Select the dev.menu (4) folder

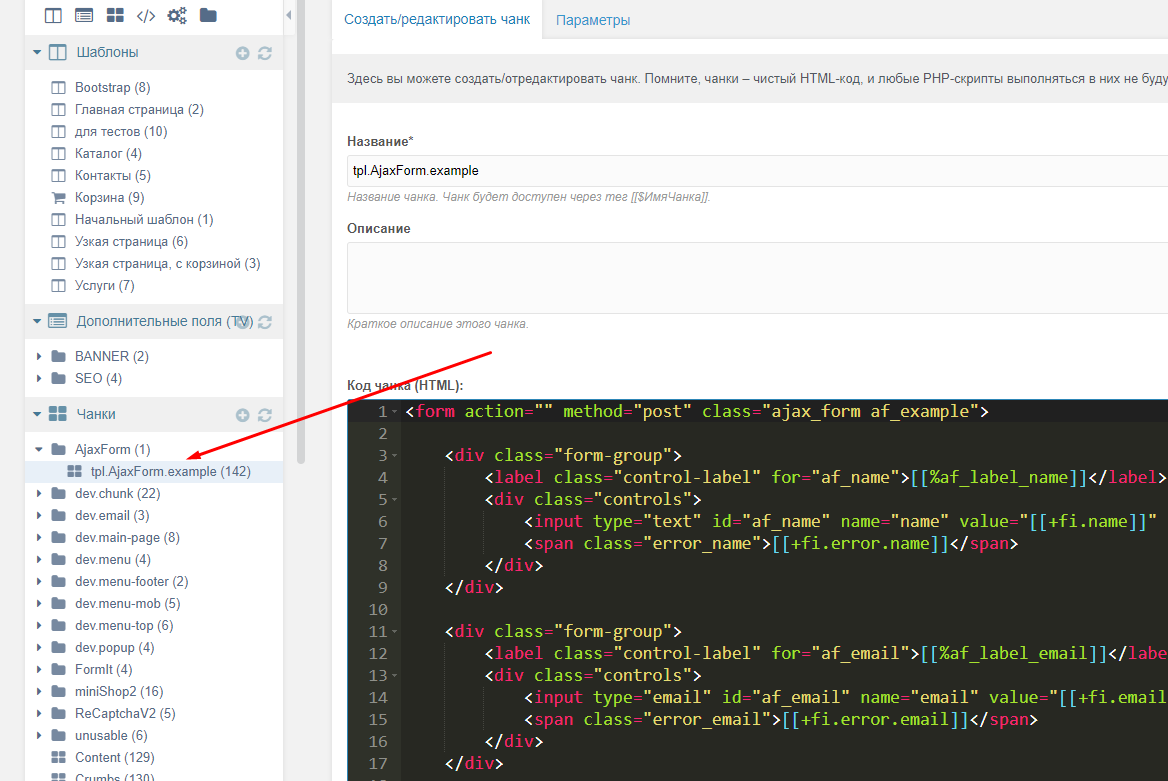pos(112,560)
